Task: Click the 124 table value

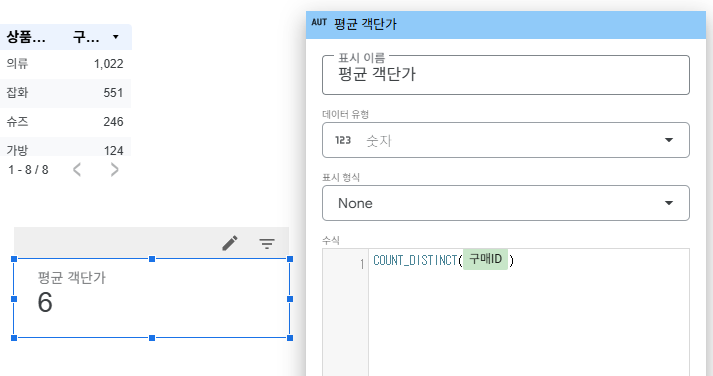Action: coord(113,150)
